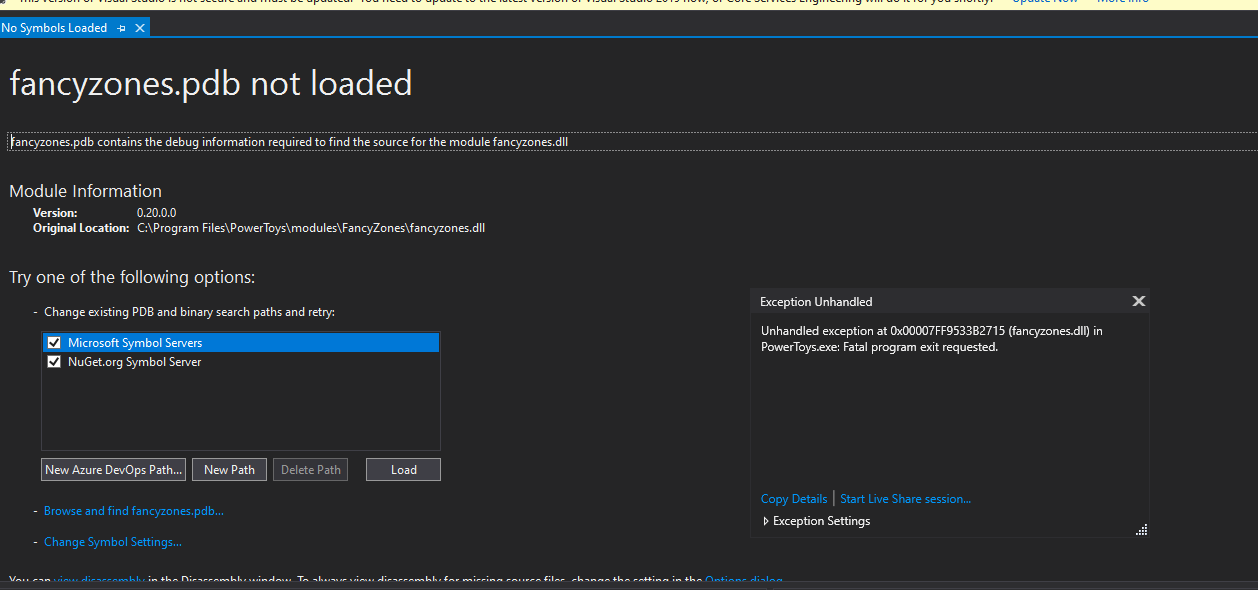
Task: Open the Change Symbol Settings link
Action: [x=113, y=542]
